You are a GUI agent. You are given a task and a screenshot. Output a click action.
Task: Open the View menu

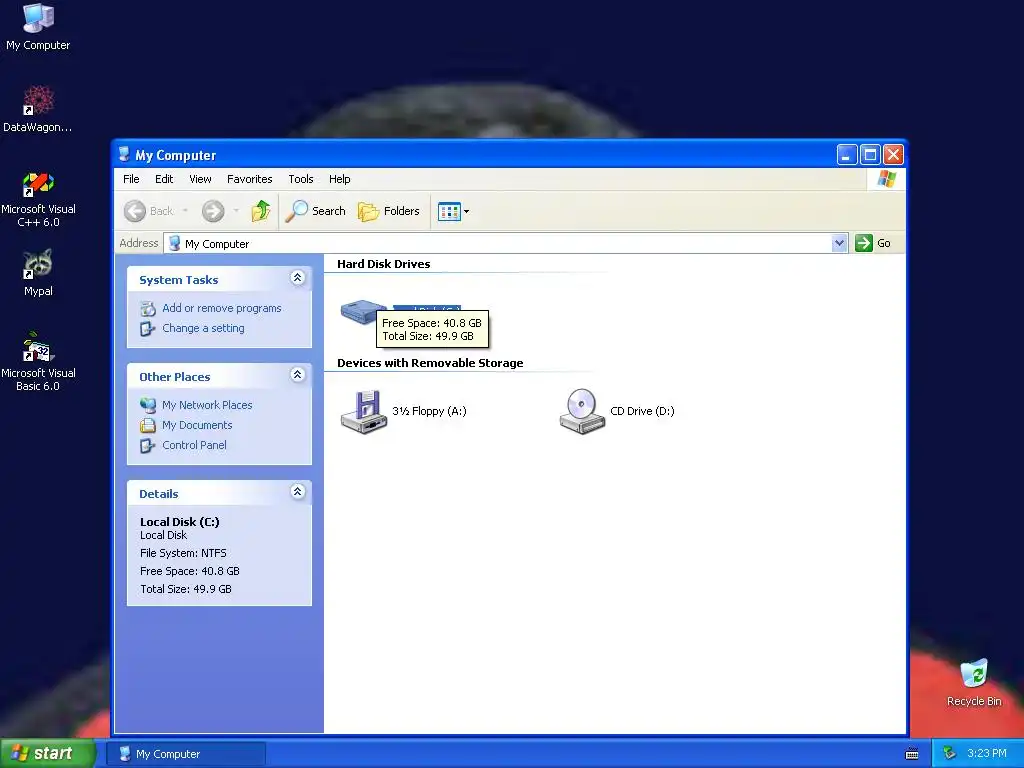coord(200,179)
